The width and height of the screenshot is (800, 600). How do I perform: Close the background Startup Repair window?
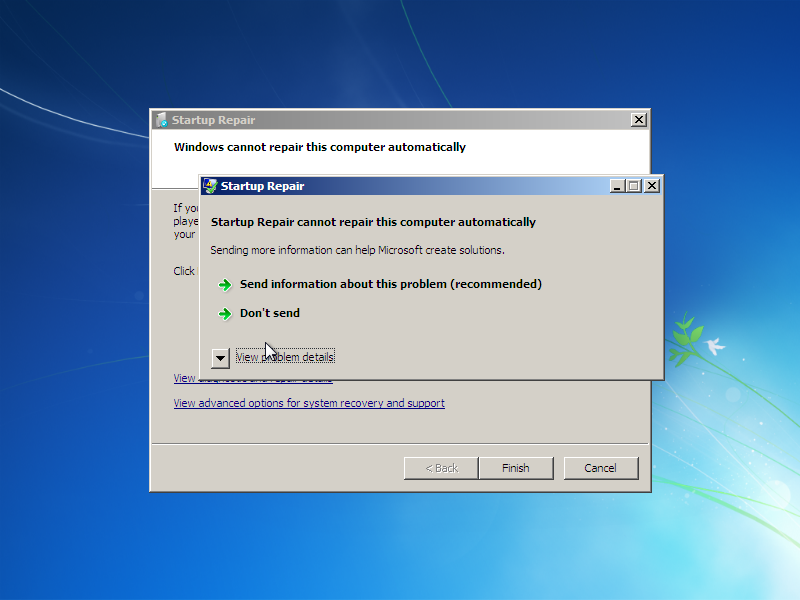click(638, 120)
